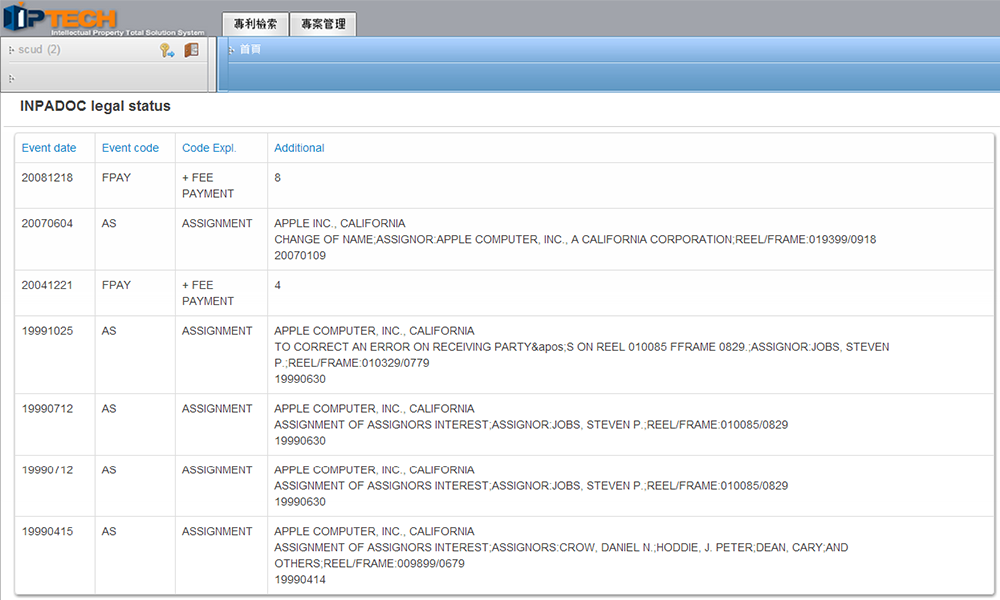Click event date 19991025
The image size is (1000, 600).
coord(47,331)
